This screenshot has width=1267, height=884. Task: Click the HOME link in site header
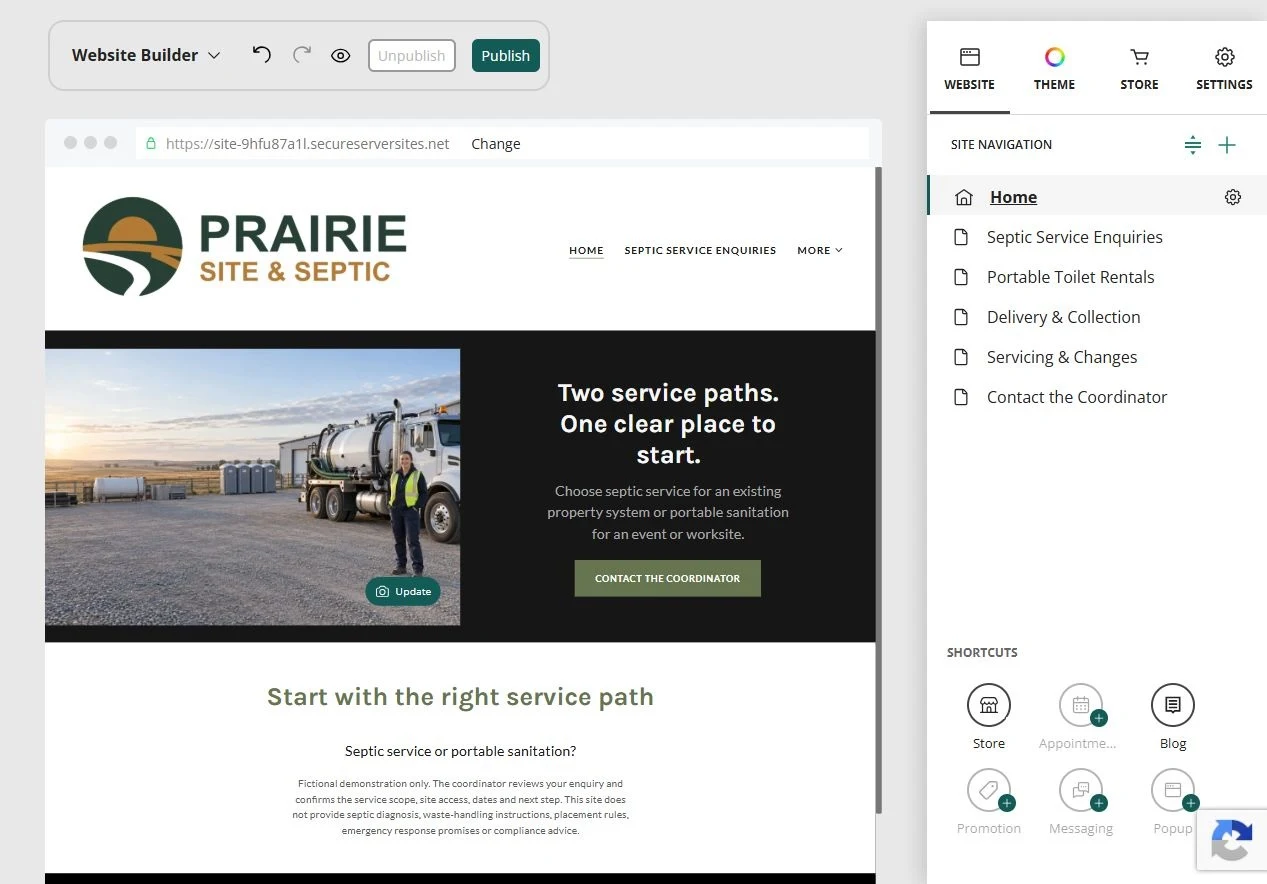tap(586, 250)
